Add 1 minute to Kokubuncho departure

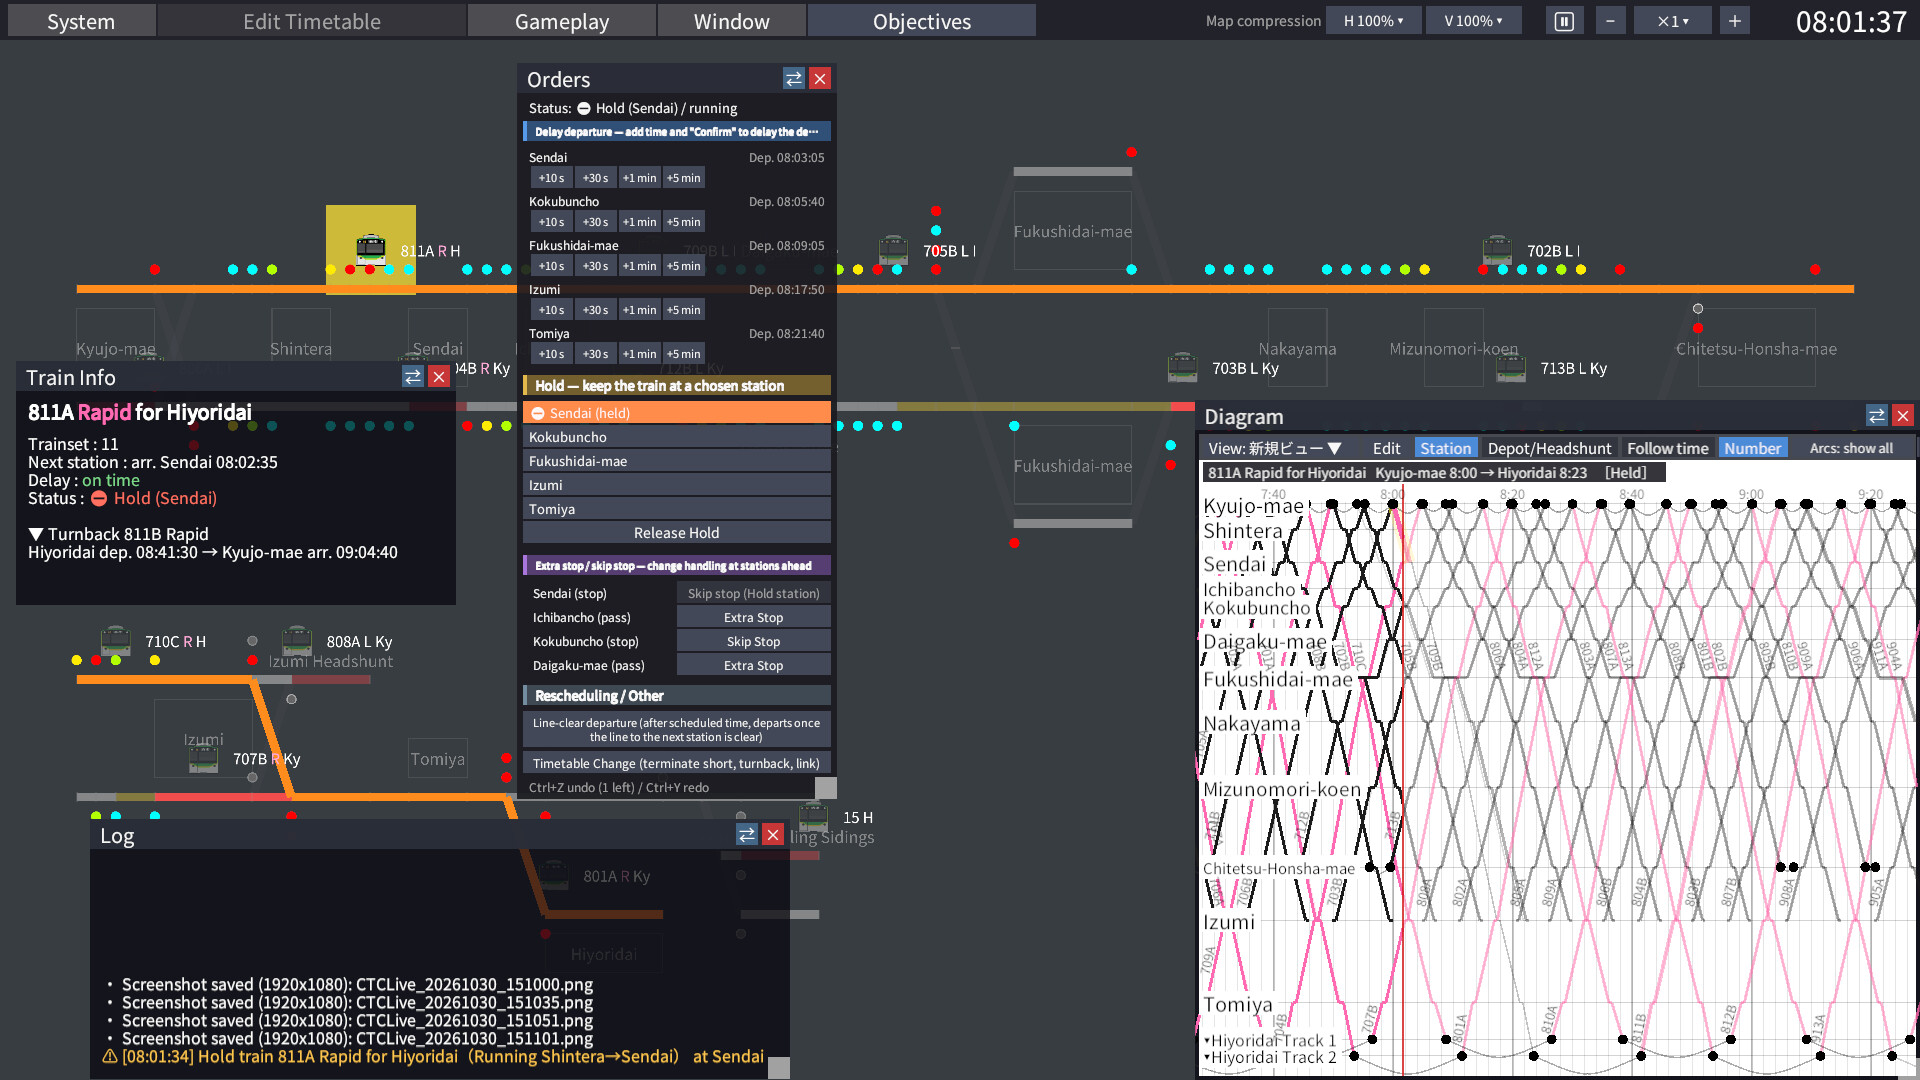639,222
